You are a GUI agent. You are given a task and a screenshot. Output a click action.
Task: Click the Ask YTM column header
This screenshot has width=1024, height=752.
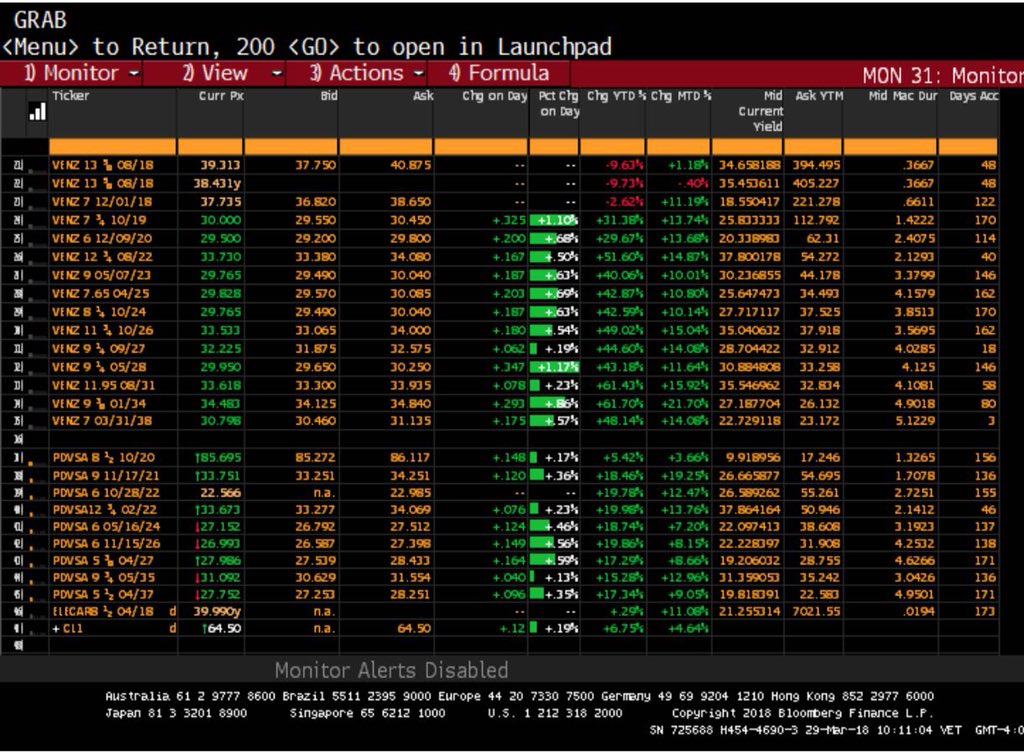[x=819, y=96]
